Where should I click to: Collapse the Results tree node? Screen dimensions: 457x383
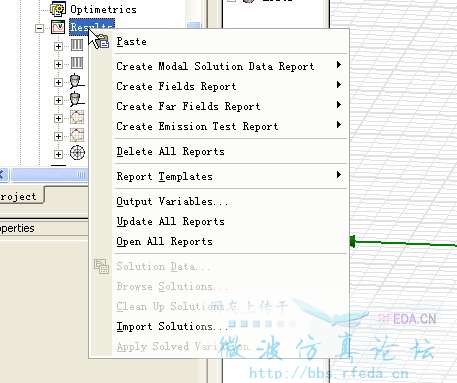[39, 28]
